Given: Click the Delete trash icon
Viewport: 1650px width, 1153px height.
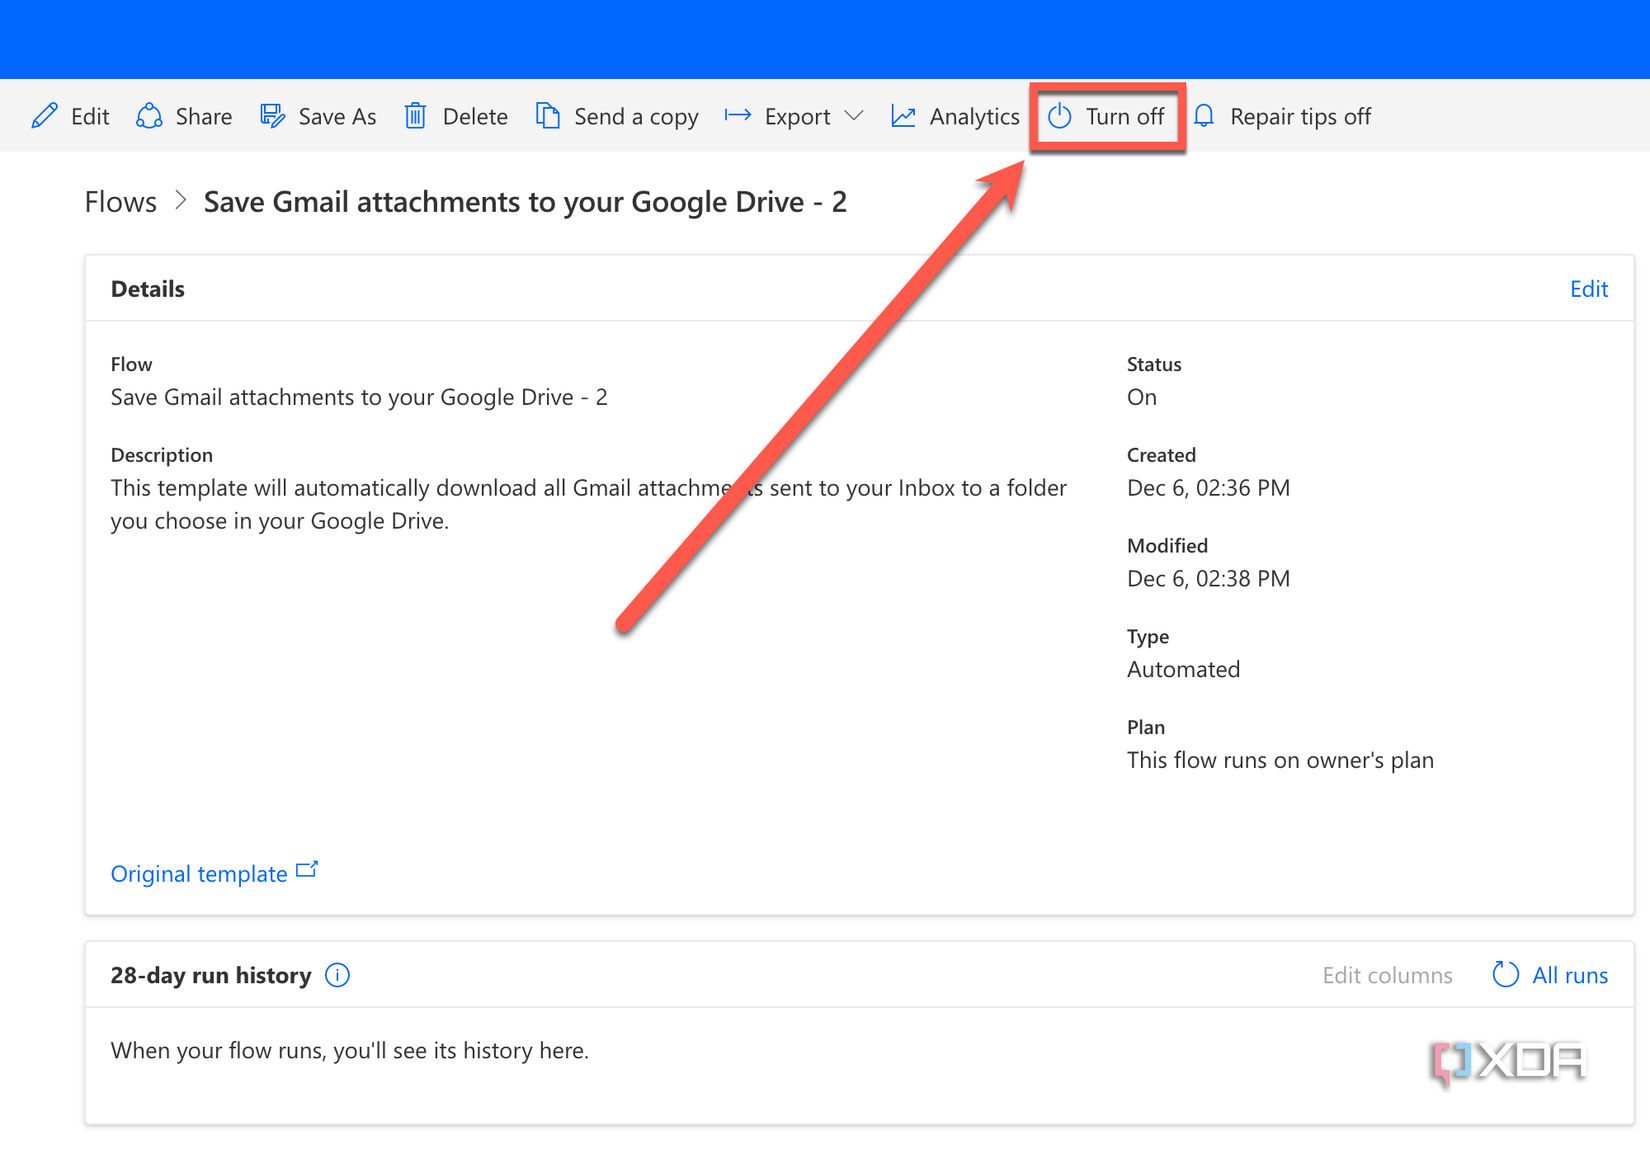Looking at the screenshot, I should [415, 116].
